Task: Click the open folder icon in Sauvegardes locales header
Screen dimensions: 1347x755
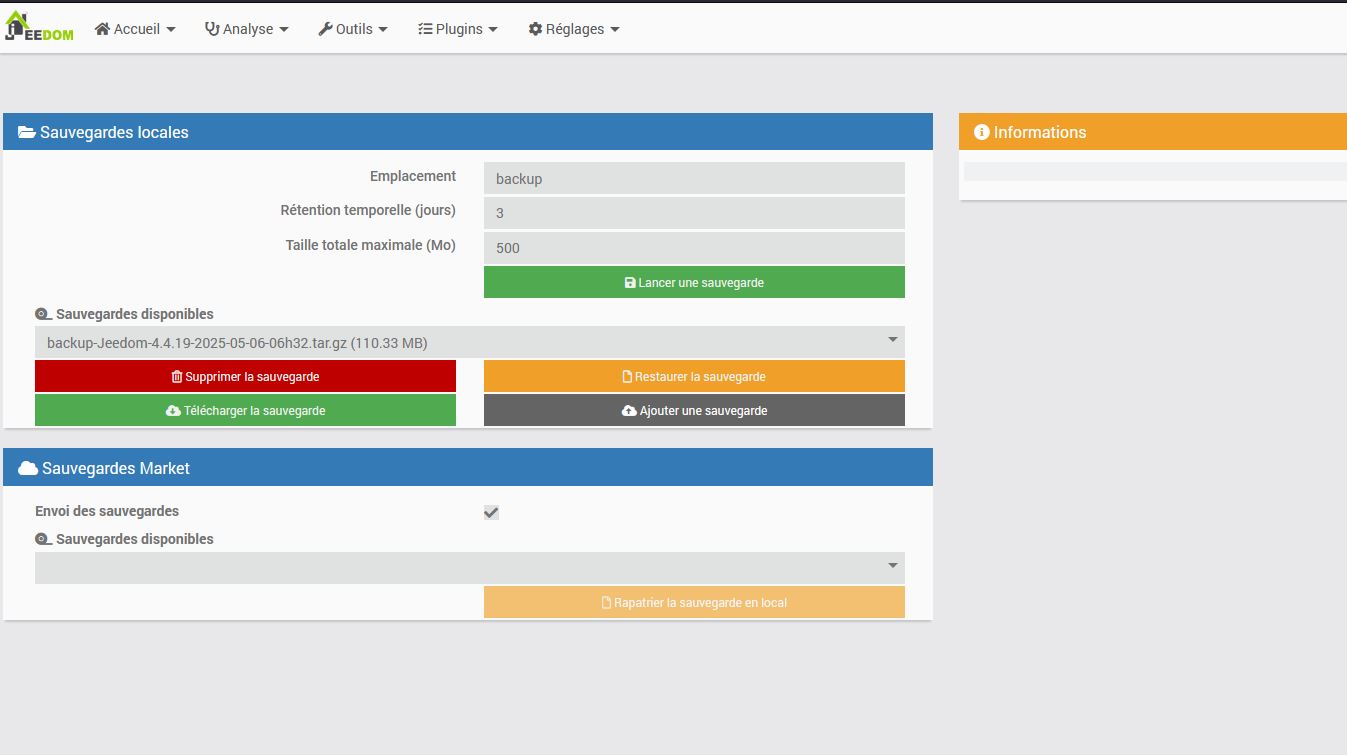Action: (27, 132)
